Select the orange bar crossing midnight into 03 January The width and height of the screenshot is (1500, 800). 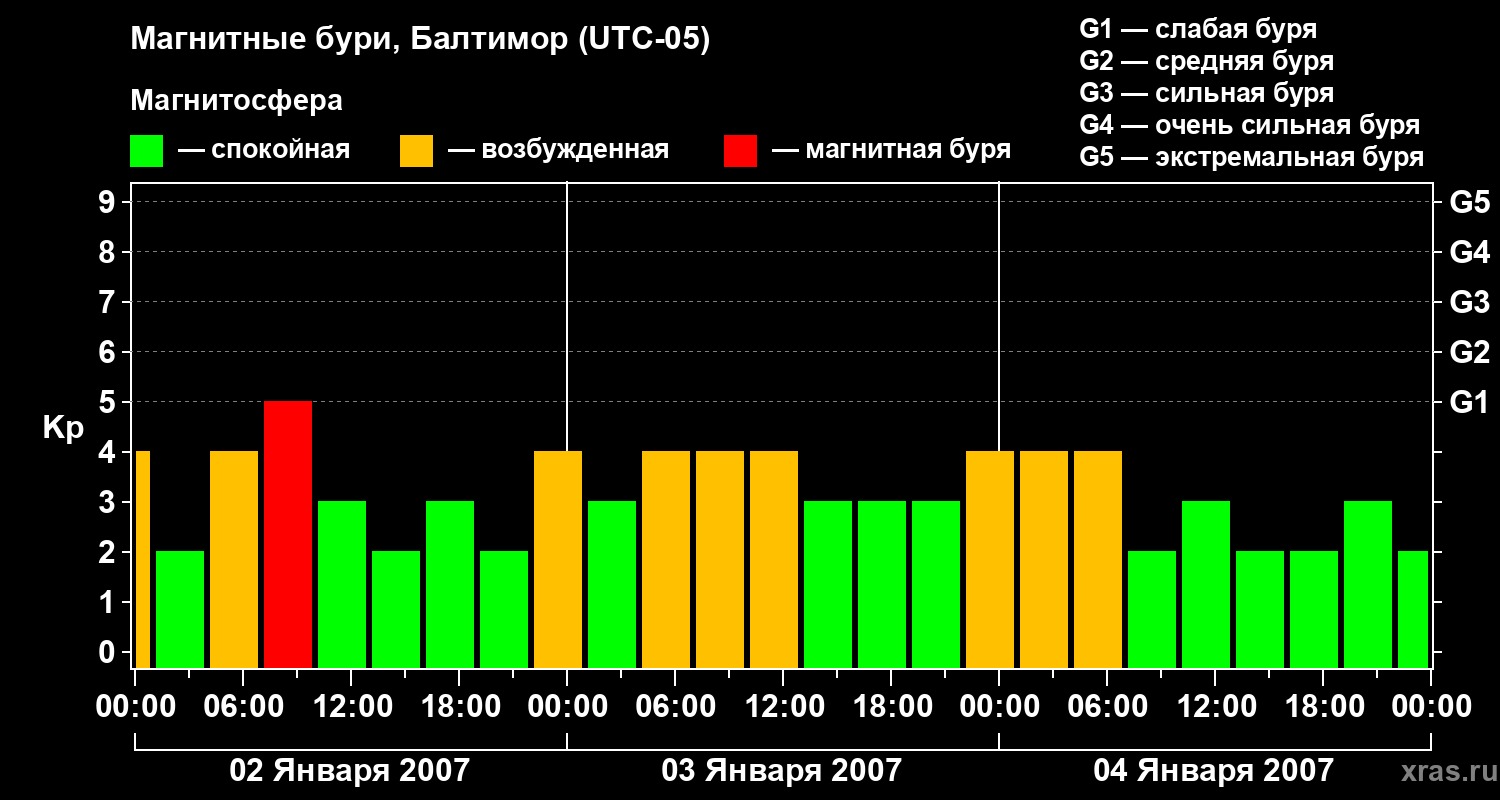[x=558, y=559]
